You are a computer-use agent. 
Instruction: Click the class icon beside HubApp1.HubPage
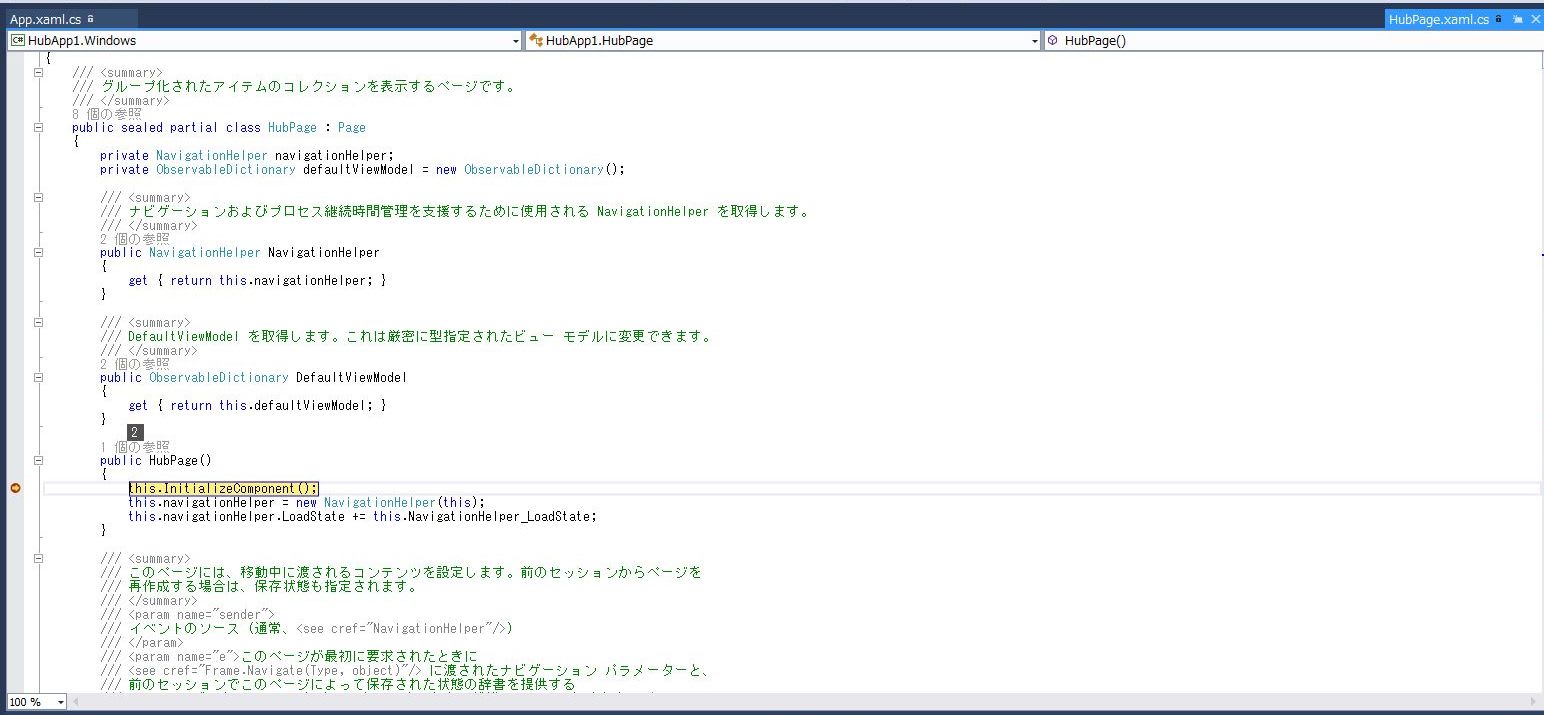click(x=536, y=41)
